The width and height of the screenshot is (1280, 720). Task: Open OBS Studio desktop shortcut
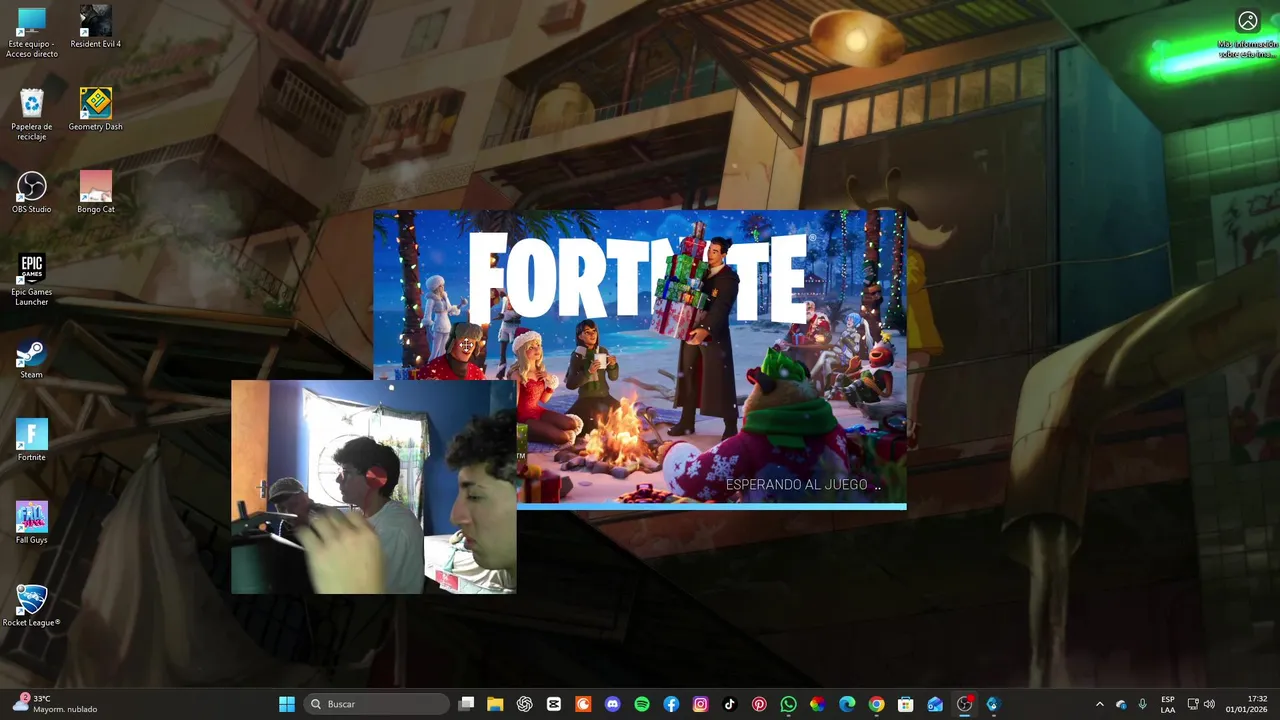[32, 192]
